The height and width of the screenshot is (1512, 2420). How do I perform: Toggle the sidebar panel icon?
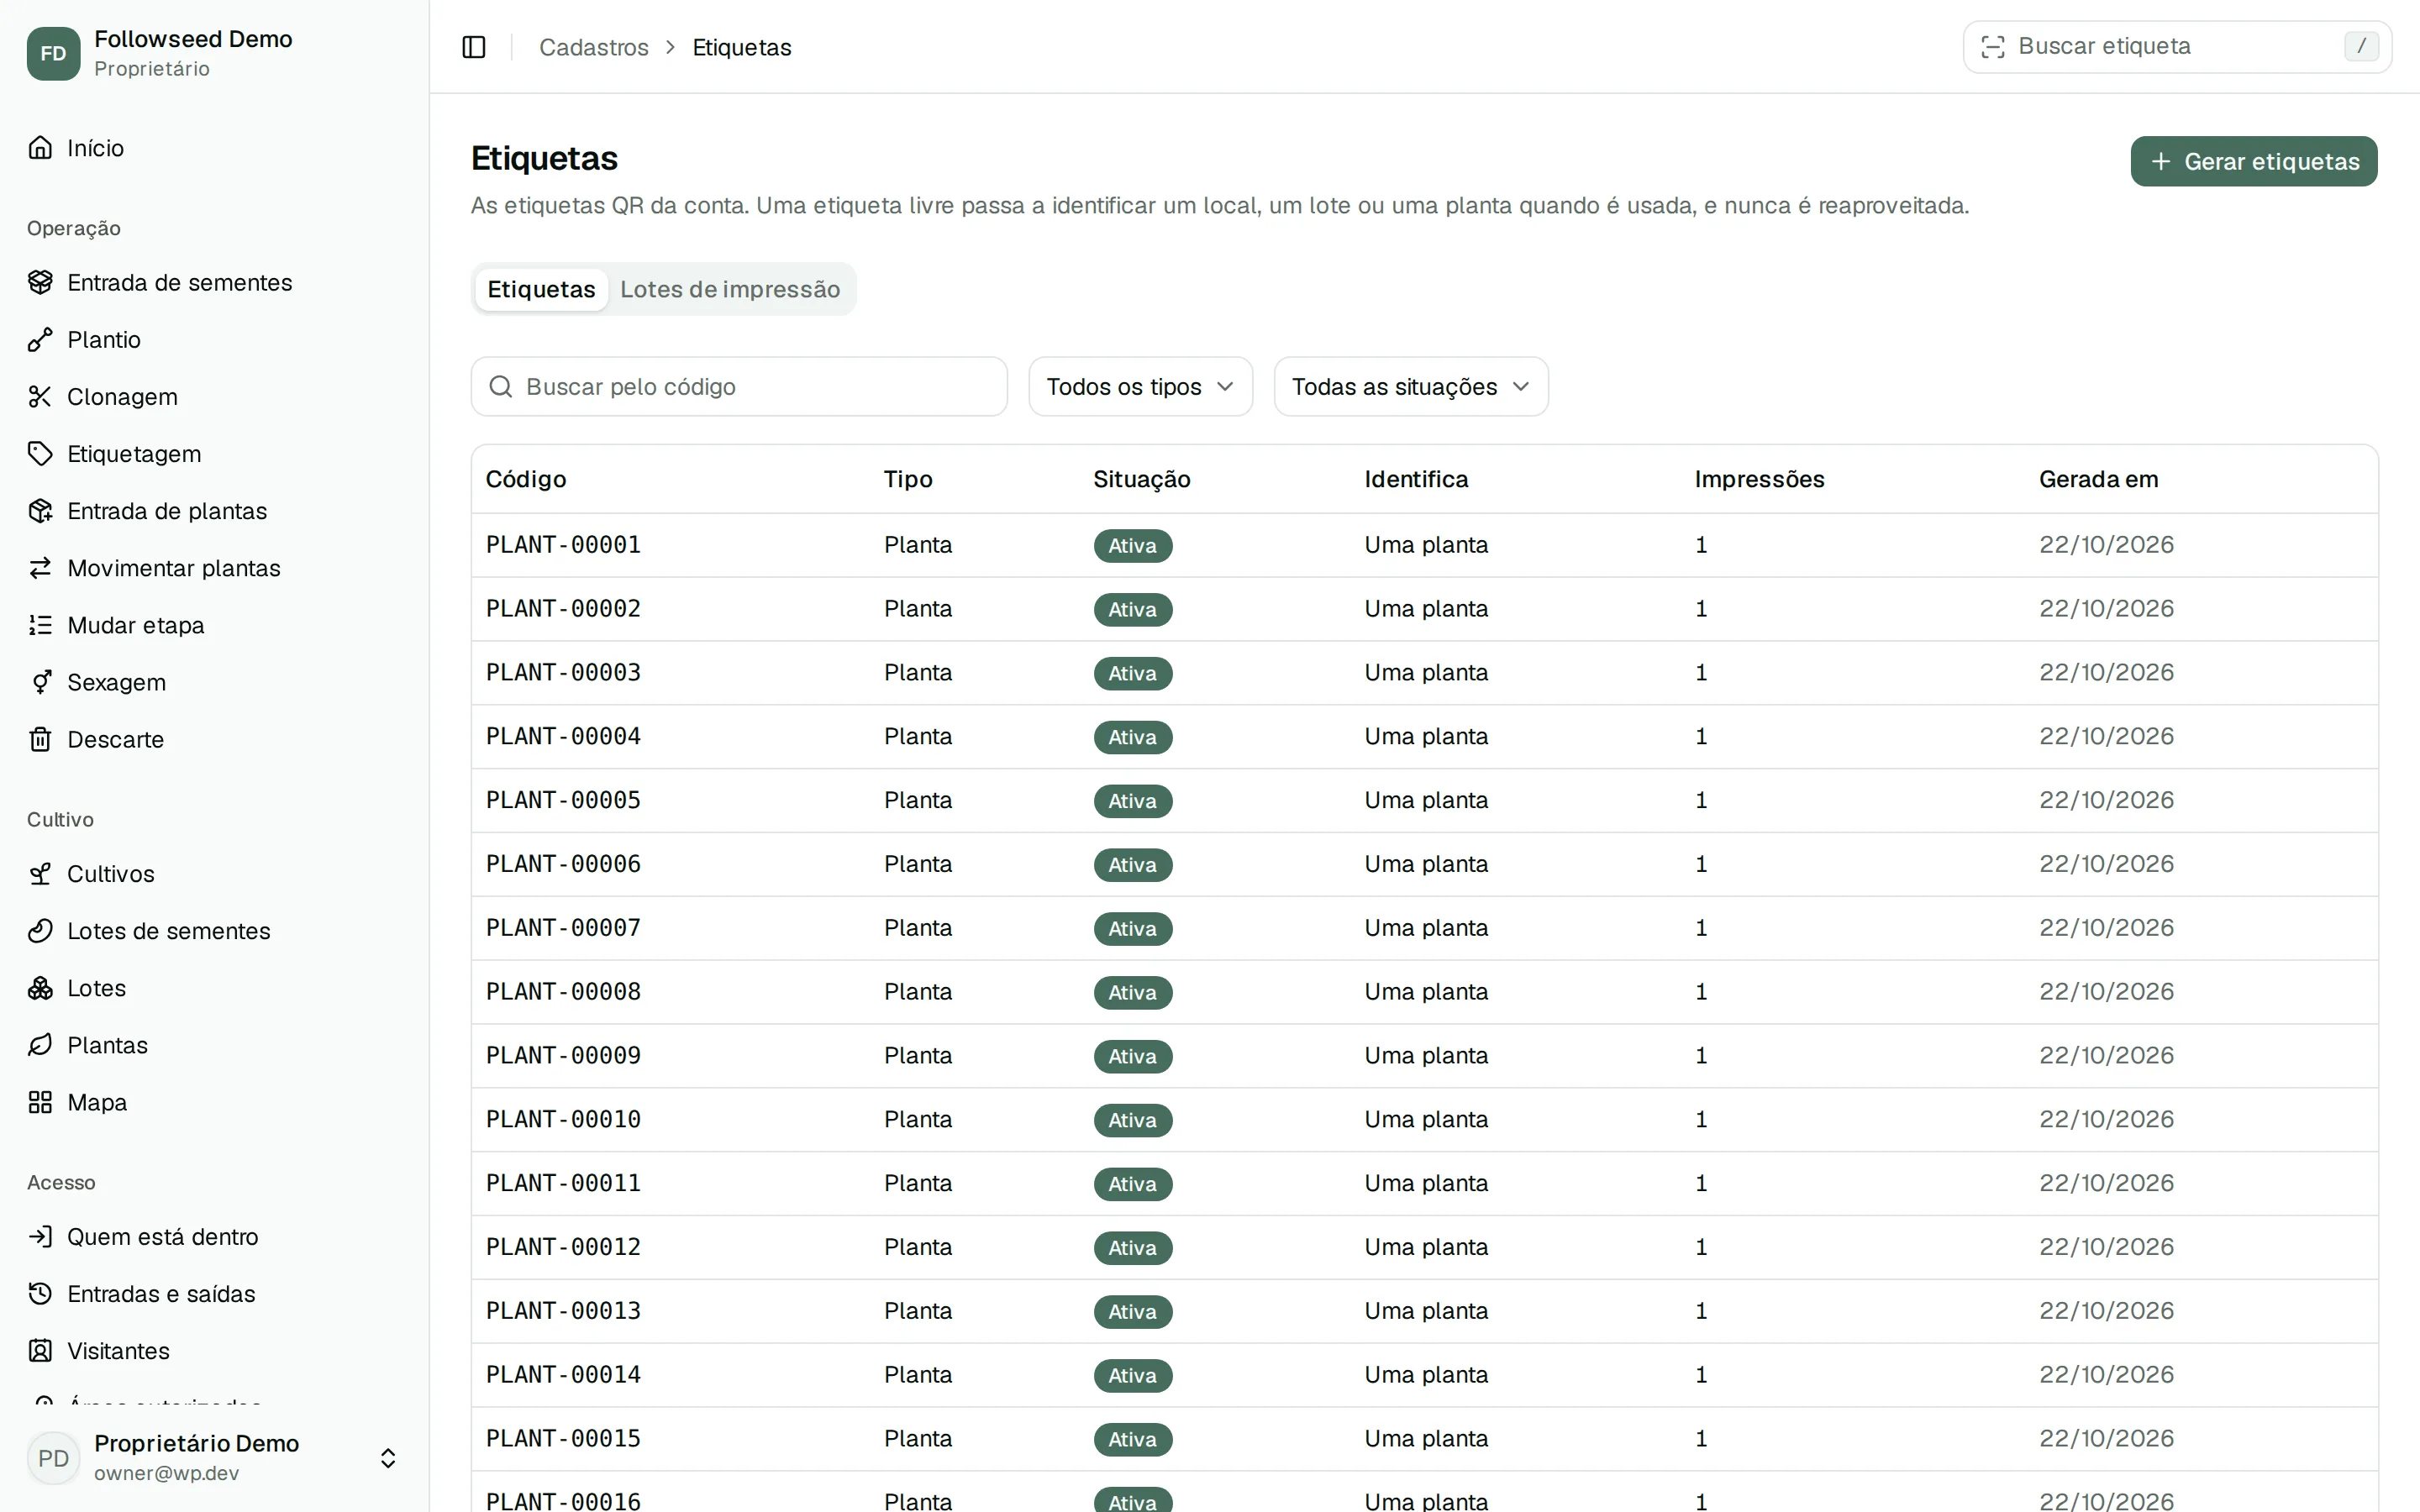474,47
